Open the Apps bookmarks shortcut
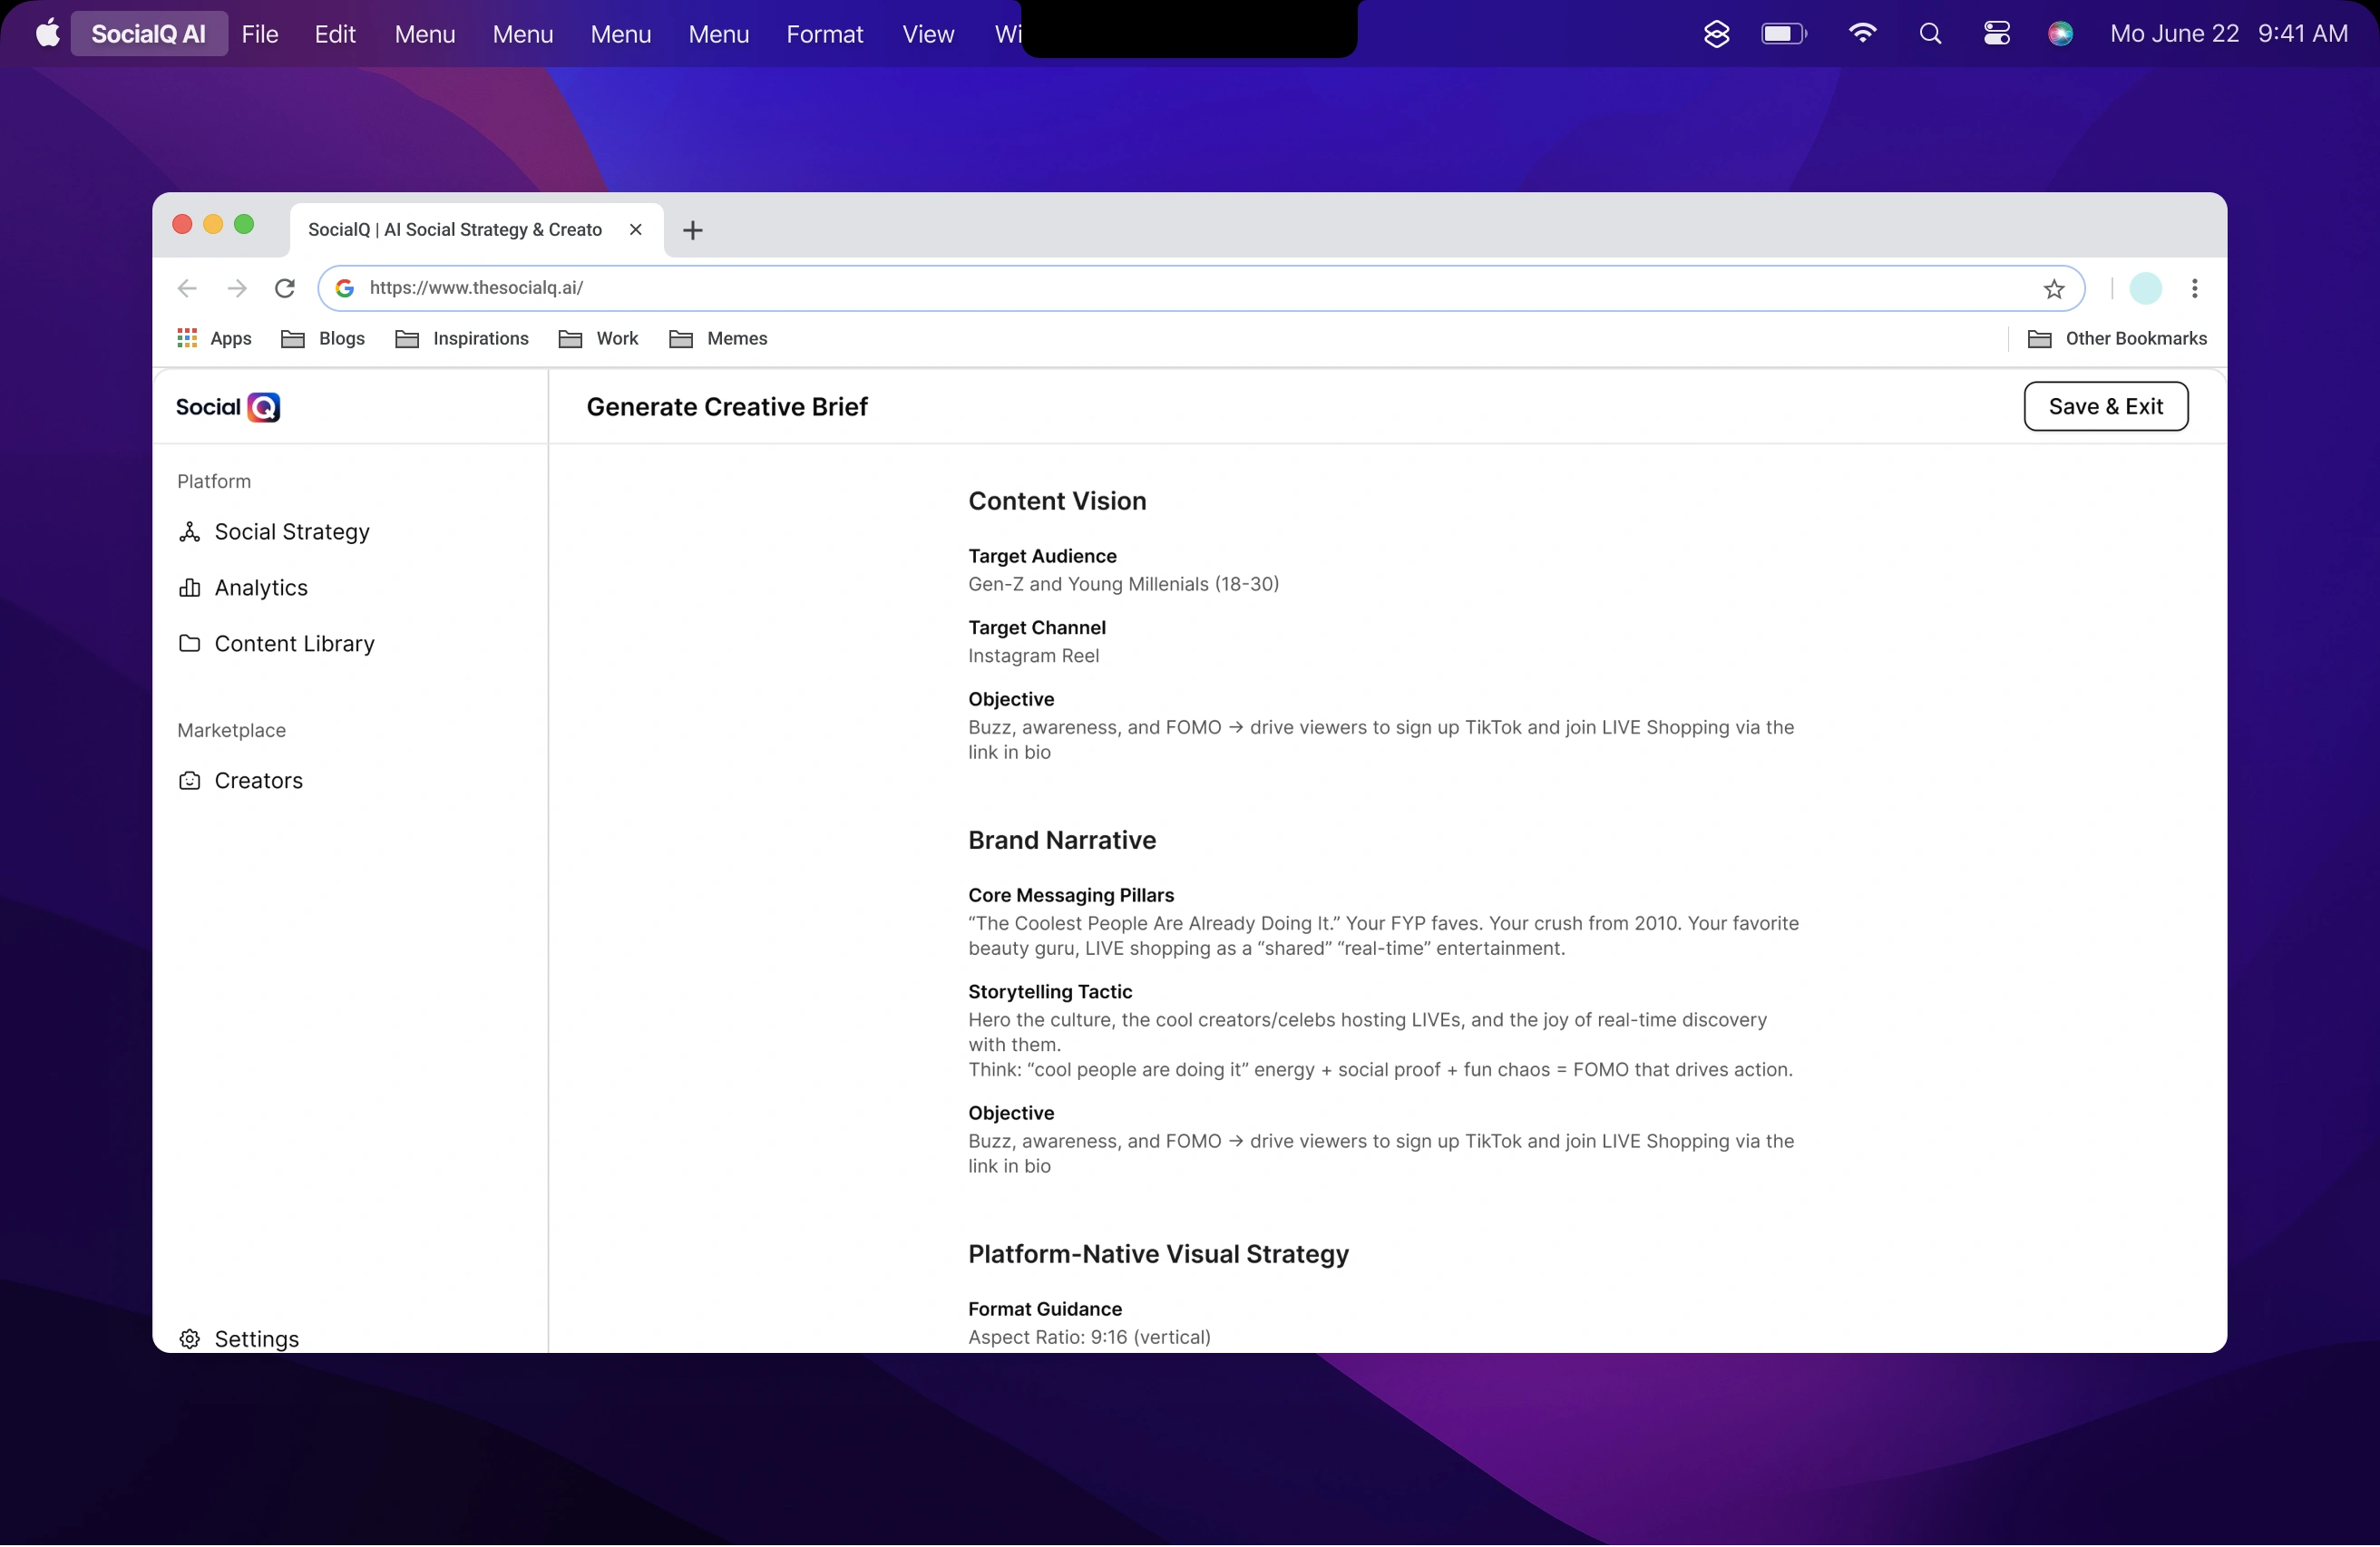The height and width of the screenshot is (1547, 2380). pyautogui.click(x=214, y=339)
